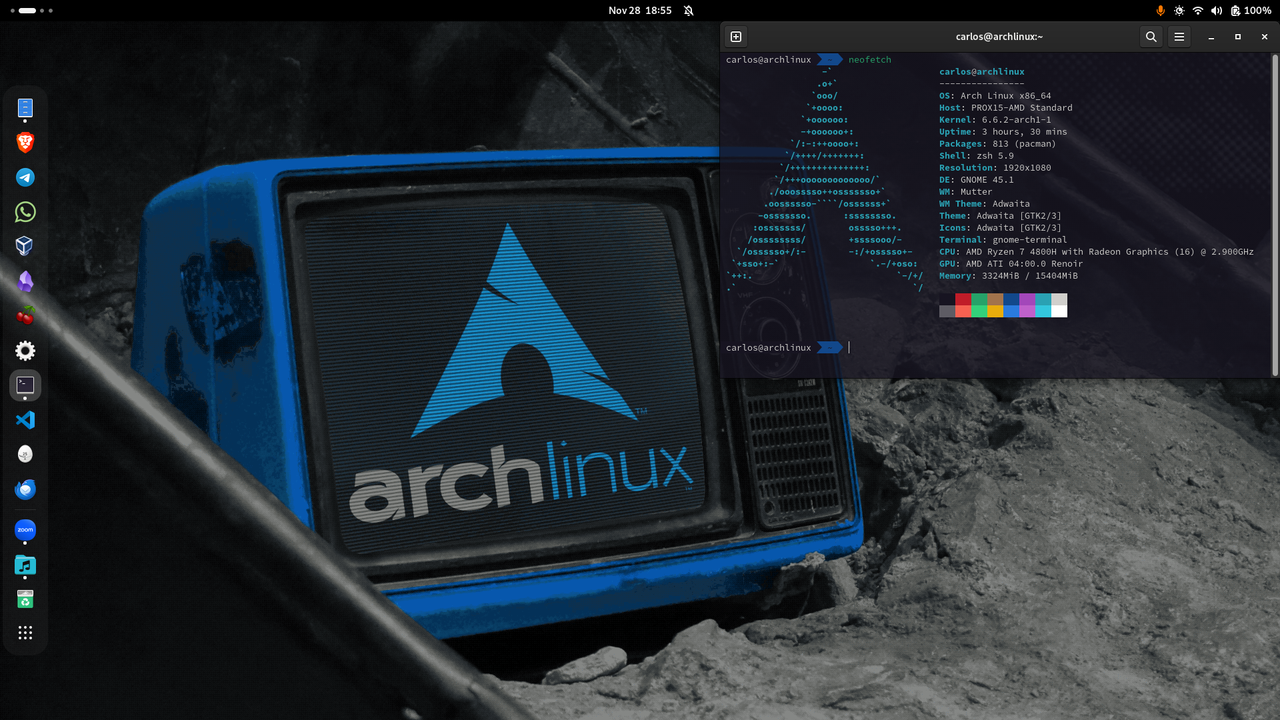This screenshot has height=720, width=1280.
Task: Select the Icons: Adwaita line
Action: (x=1000, y=228)
